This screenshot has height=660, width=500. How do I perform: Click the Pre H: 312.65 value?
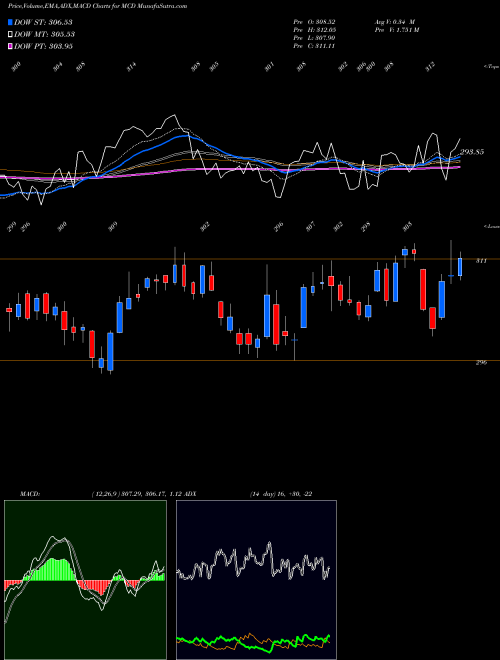pos(314,30)
